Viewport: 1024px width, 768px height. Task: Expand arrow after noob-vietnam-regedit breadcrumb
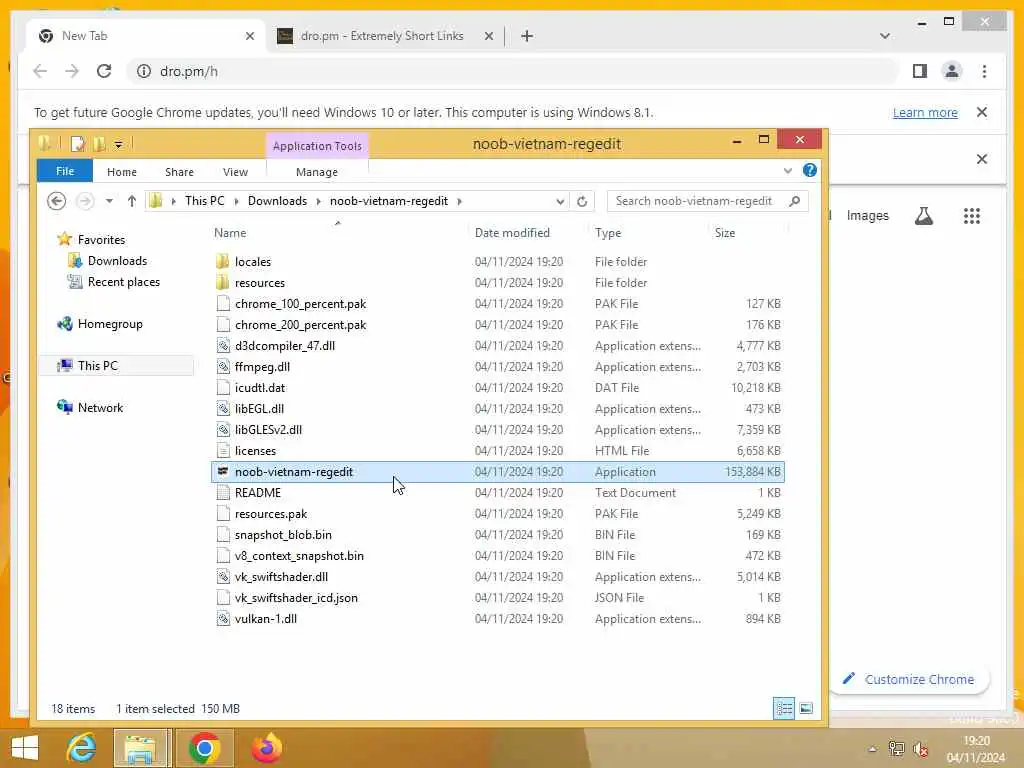(x=460, y=201)
